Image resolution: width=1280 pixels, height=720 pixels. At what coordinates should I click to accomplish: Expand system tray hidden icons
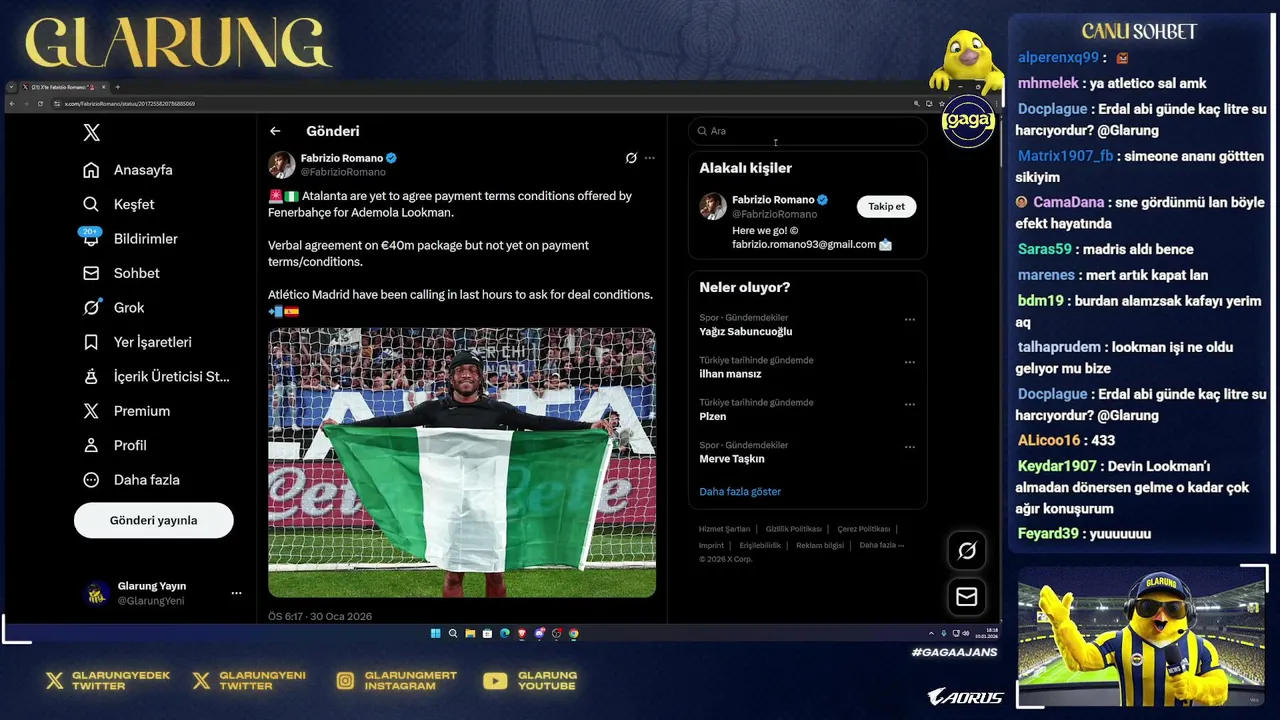931,633
